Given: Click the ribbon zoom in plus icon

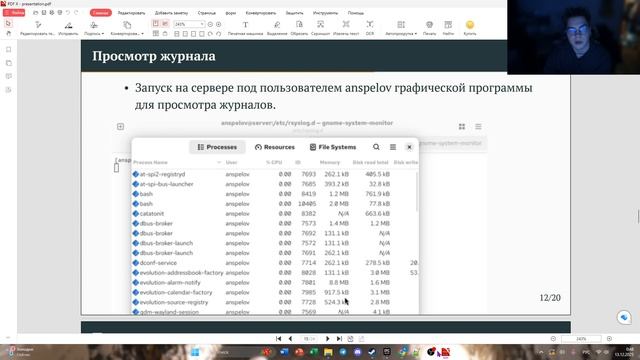Looking at the screenshot, I should (219, 24).
